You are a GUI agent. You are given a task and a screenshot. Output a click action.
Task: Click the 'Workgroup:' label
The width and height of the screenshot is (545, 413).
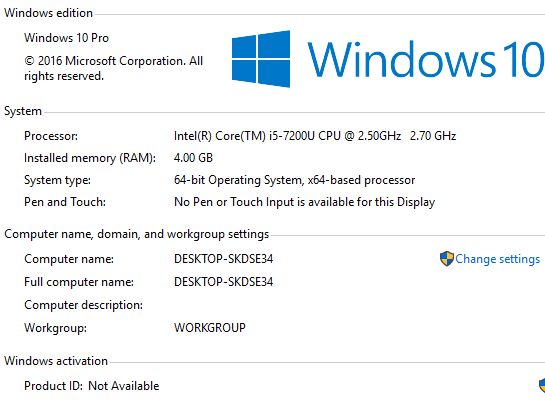[x=56, y=328]
